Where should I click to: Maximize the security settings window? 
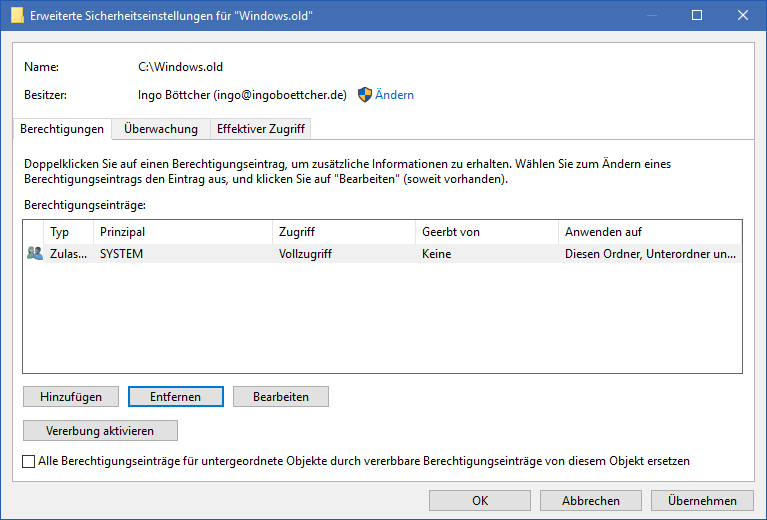697,15
